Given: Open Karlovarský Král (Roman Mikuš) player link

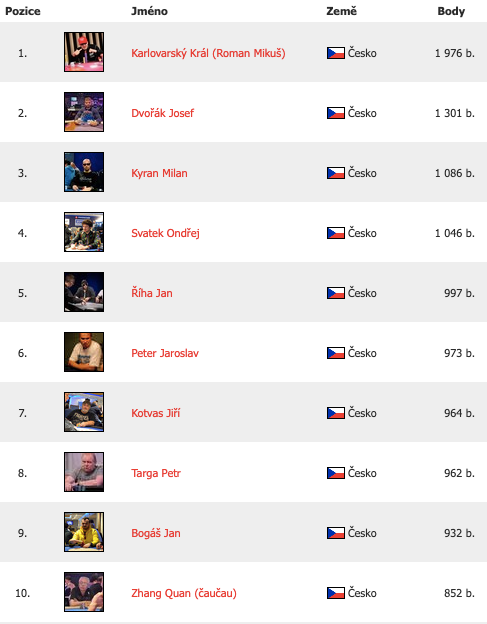Looking at the screenshot, I should coord(208,53).
